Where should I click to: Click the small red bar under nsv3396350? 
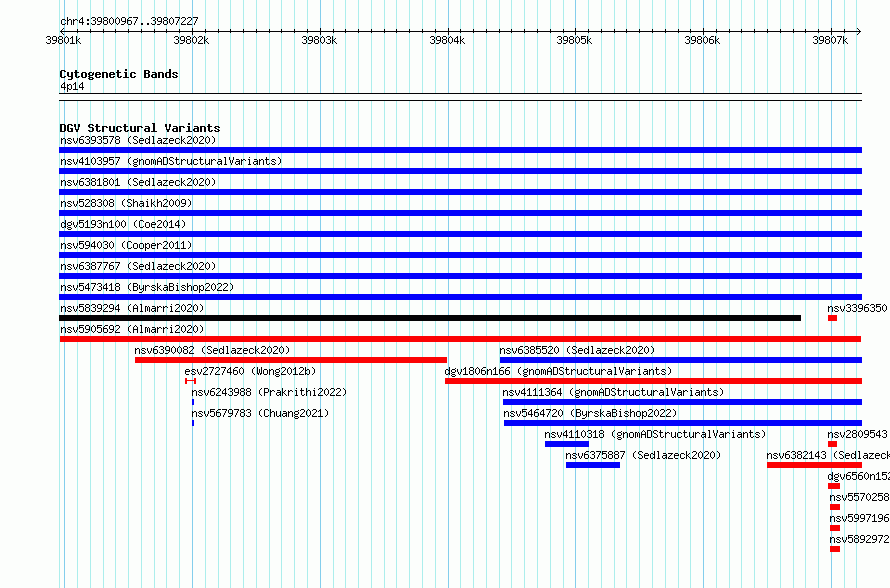(833, 318)
